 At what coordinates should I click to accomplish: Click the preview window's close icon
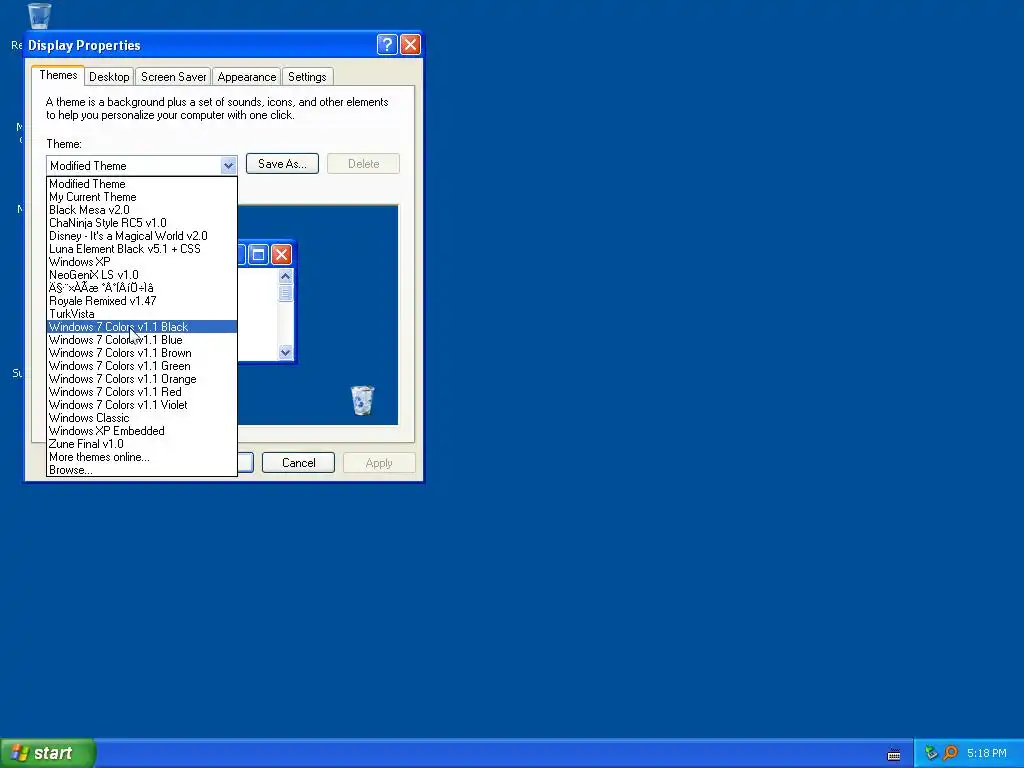pos(281,254)
